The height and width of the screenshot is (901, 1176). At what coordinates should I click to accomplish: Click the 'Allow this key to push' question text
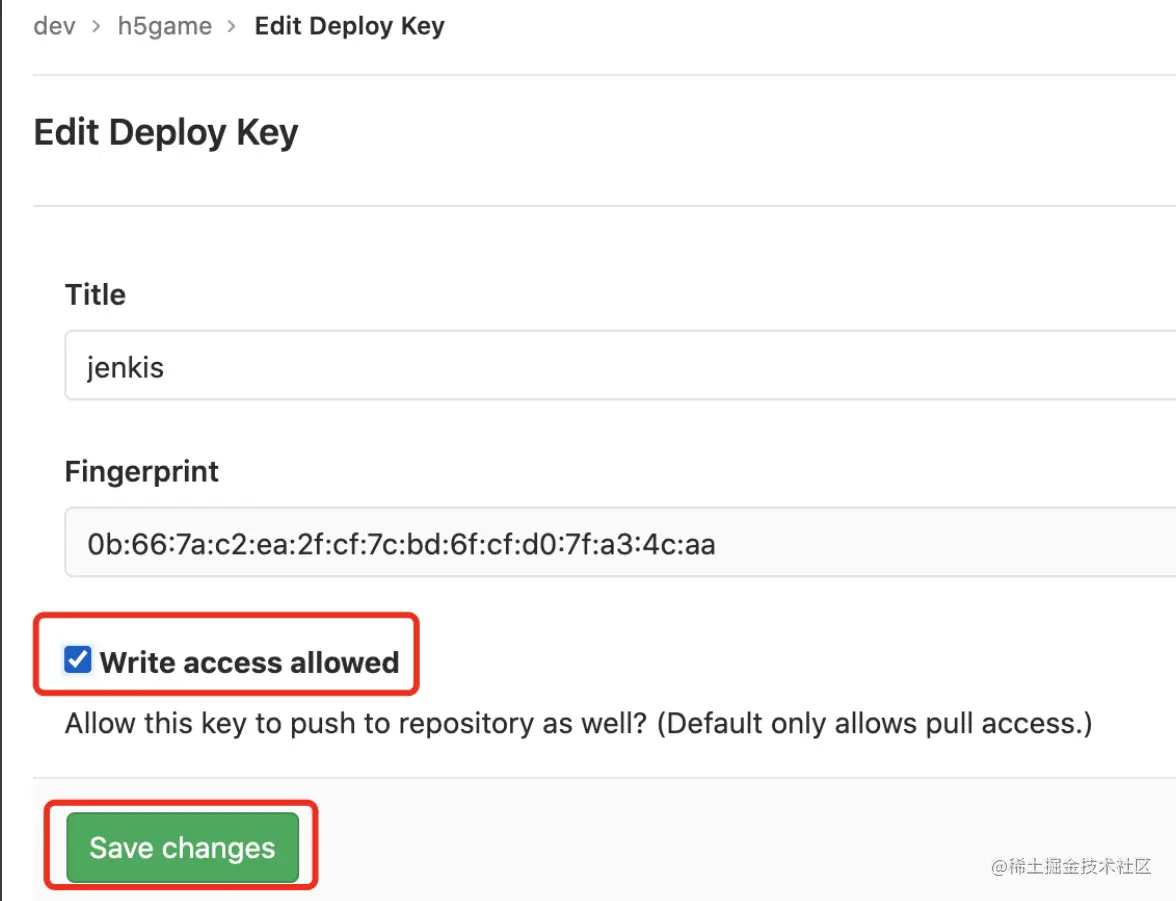357,723
